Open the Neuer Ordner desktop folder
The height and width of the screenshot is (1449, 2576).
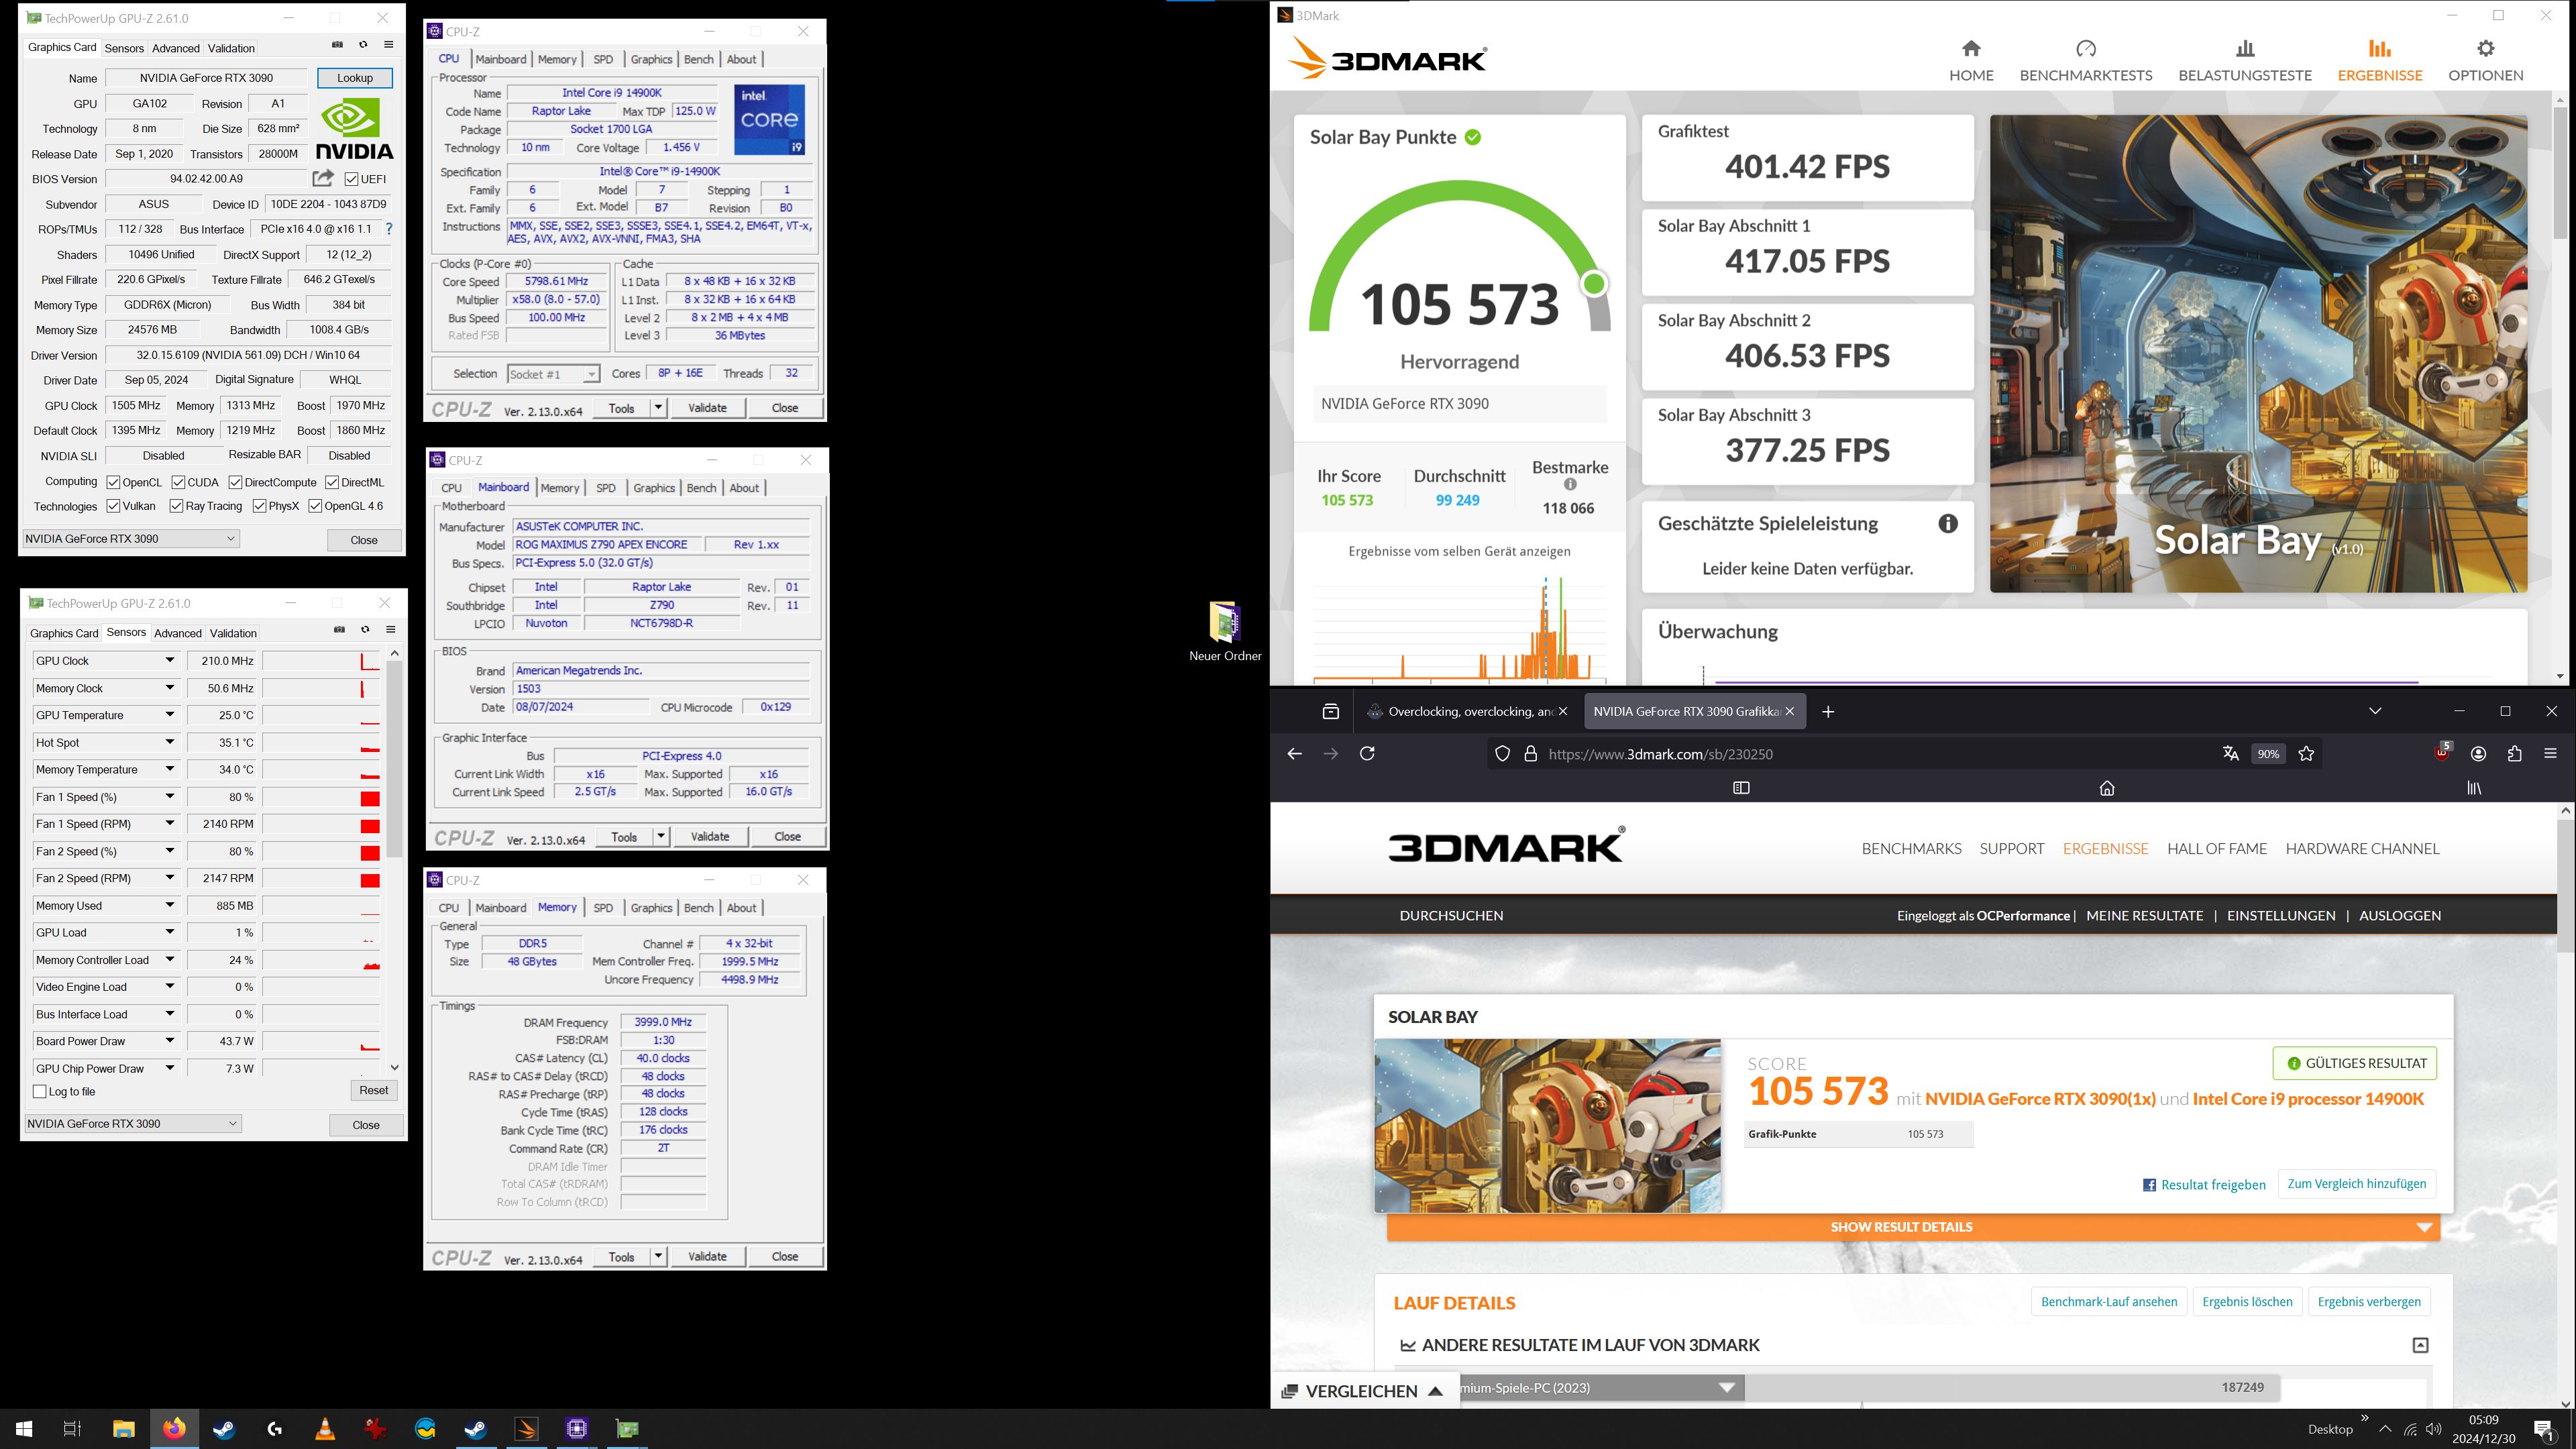pyautogui.click(x=1225, y=632)
